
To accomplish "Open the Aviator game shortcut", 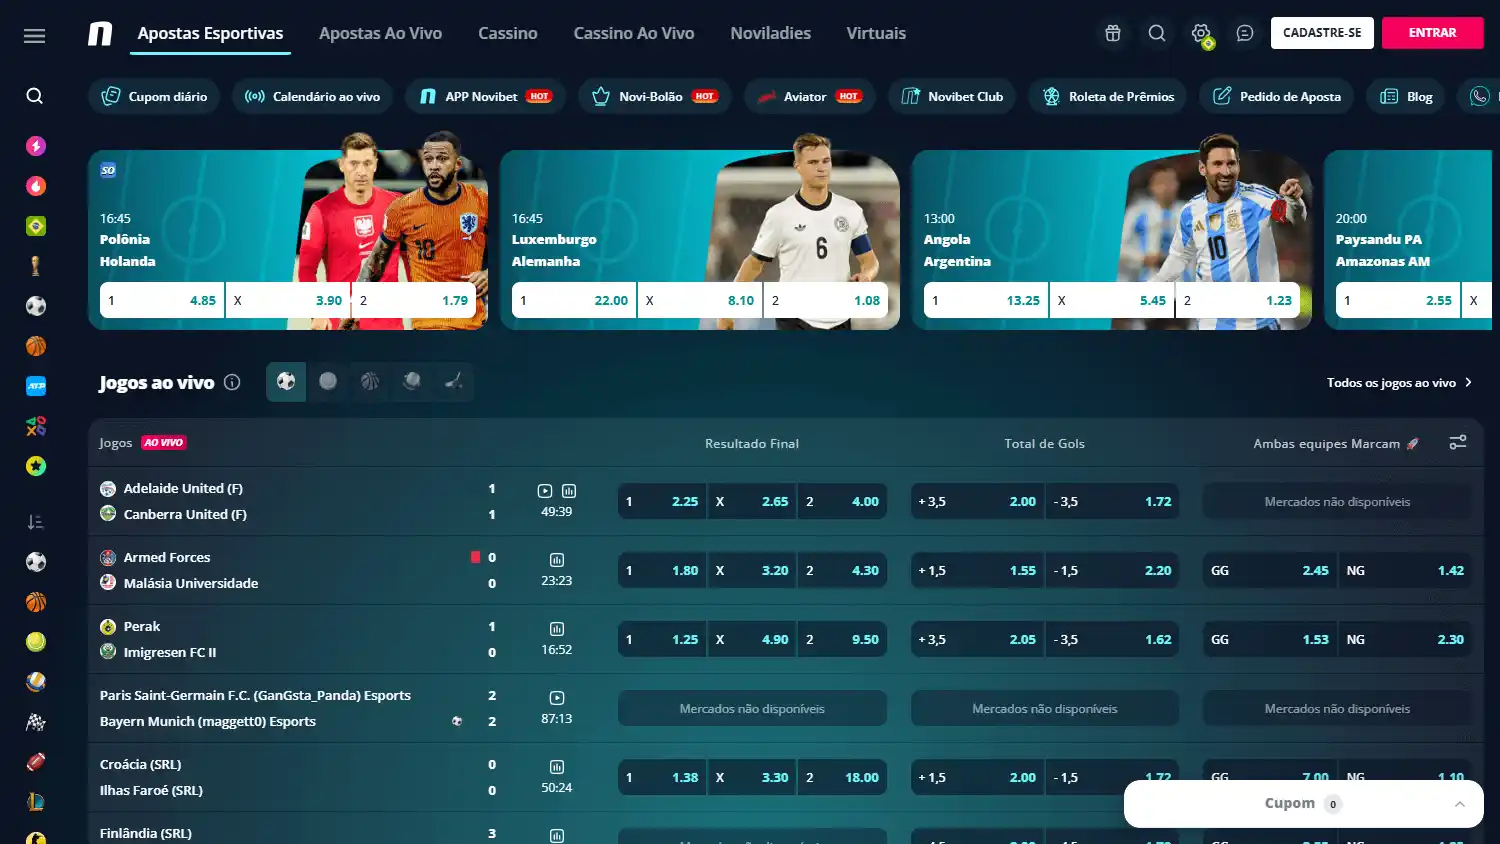I will click(x=809, y=97).
